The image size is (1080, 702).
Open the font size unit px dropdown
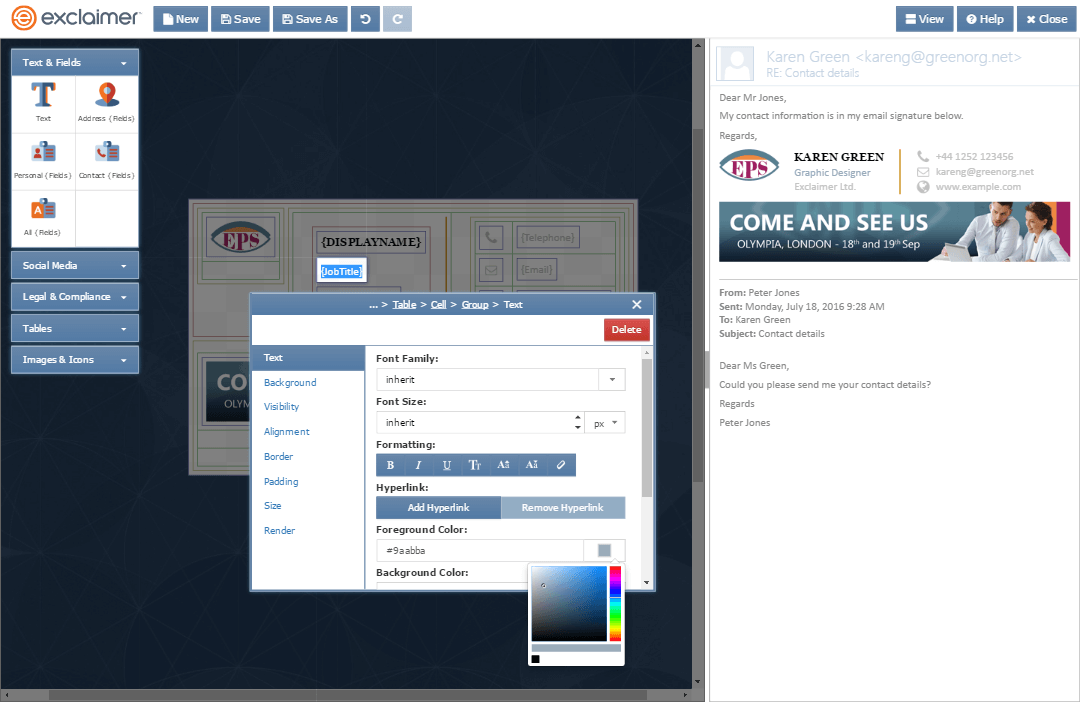[605, 423]
